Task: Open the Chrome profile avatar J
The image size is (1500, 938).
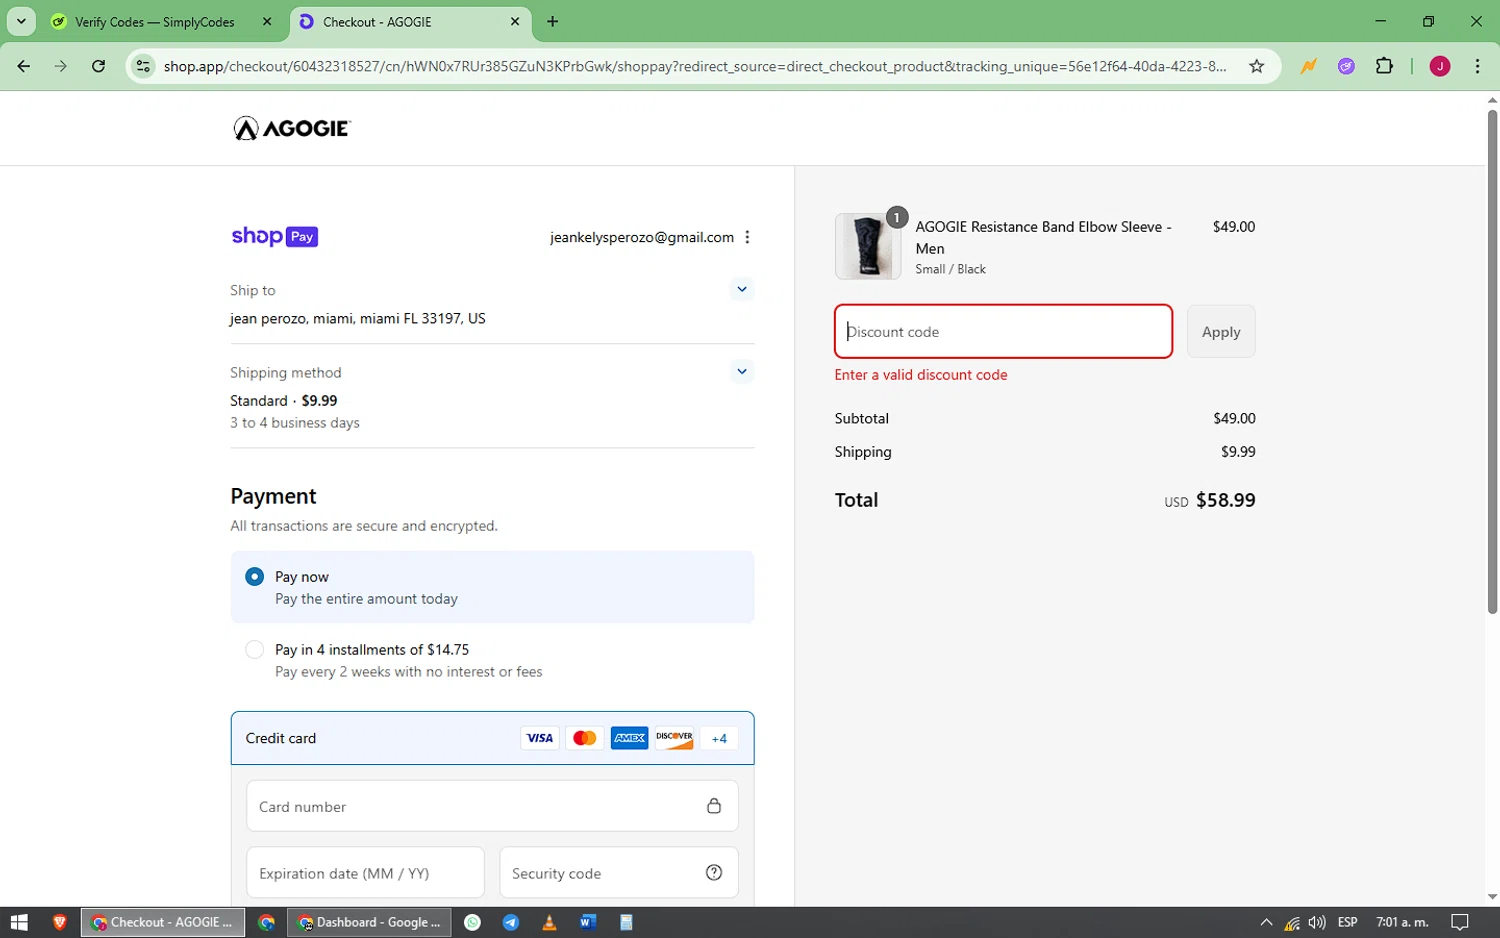Action: 1440,66
